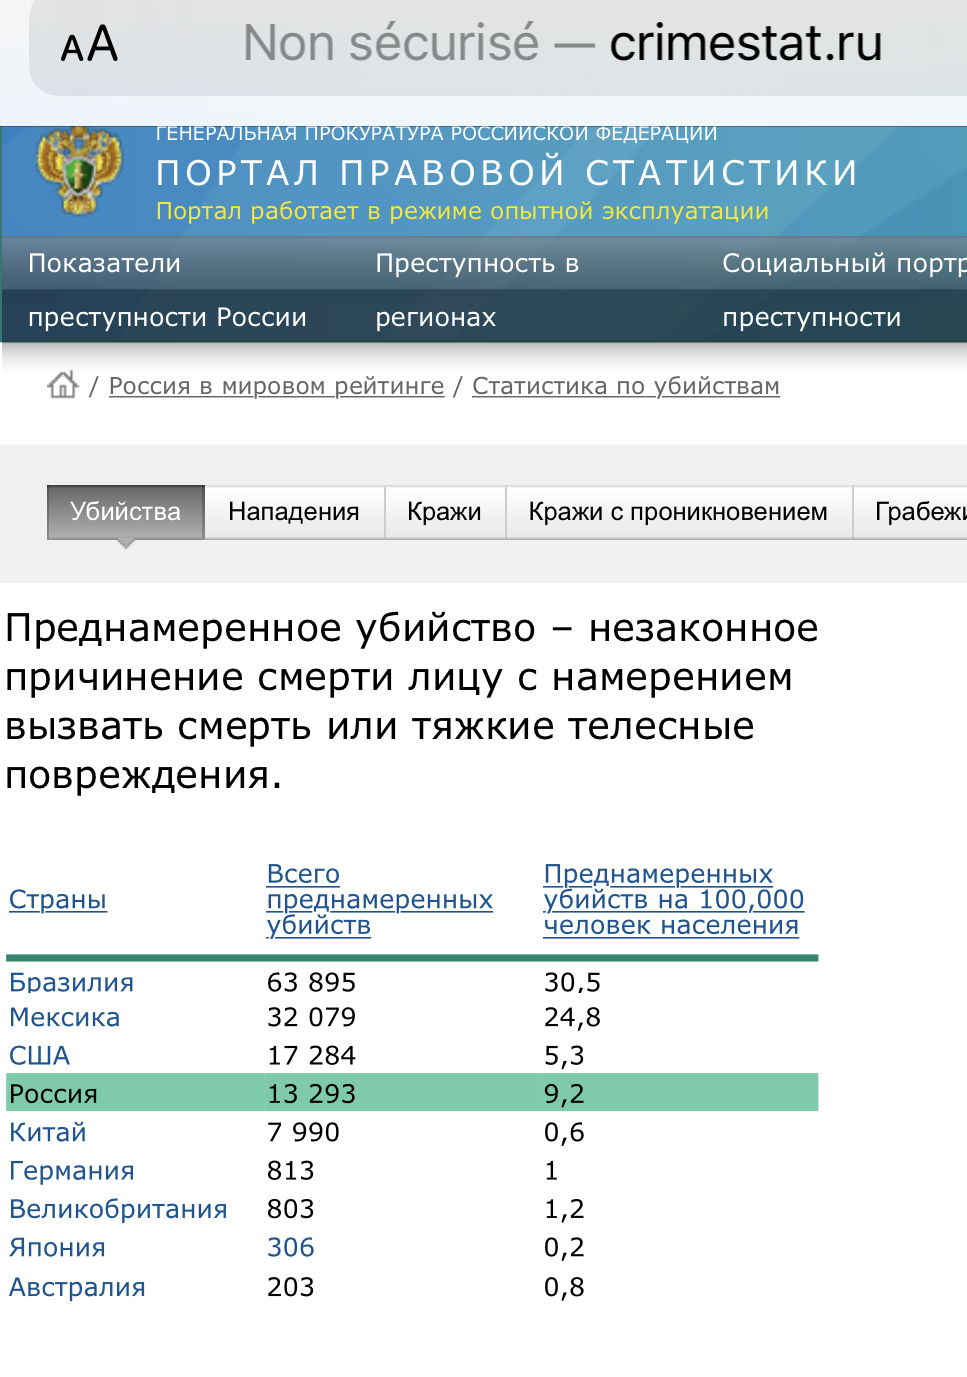Image resolution: width=967 pixels, height=1377 pixels.
Task: Switch to the 'Кражи' tab
Action: pyautogui.click(x=444, y=512)
